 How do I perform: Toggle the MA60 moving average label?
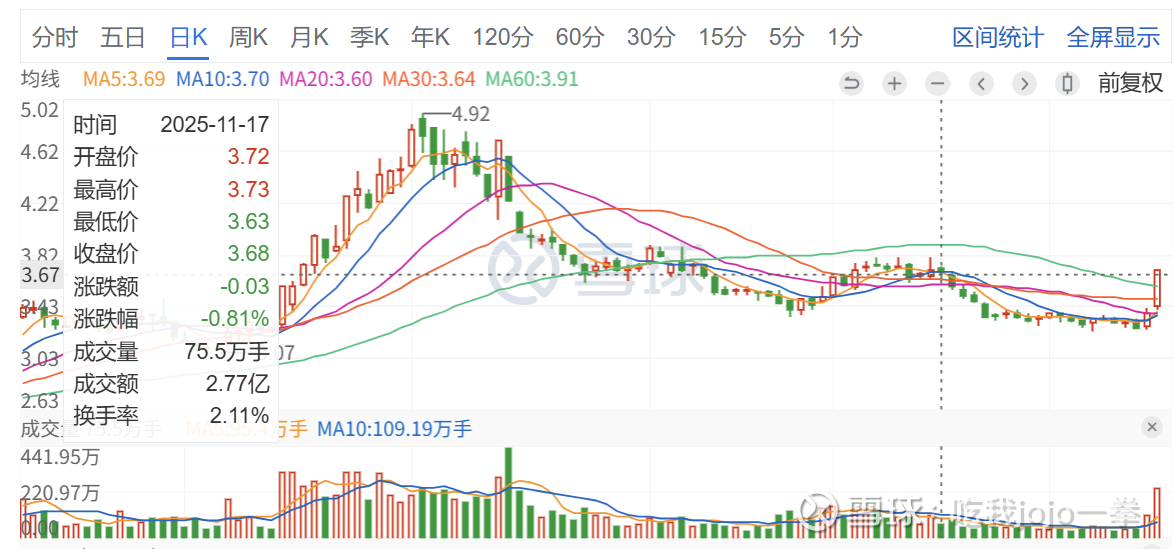point(532,79)
